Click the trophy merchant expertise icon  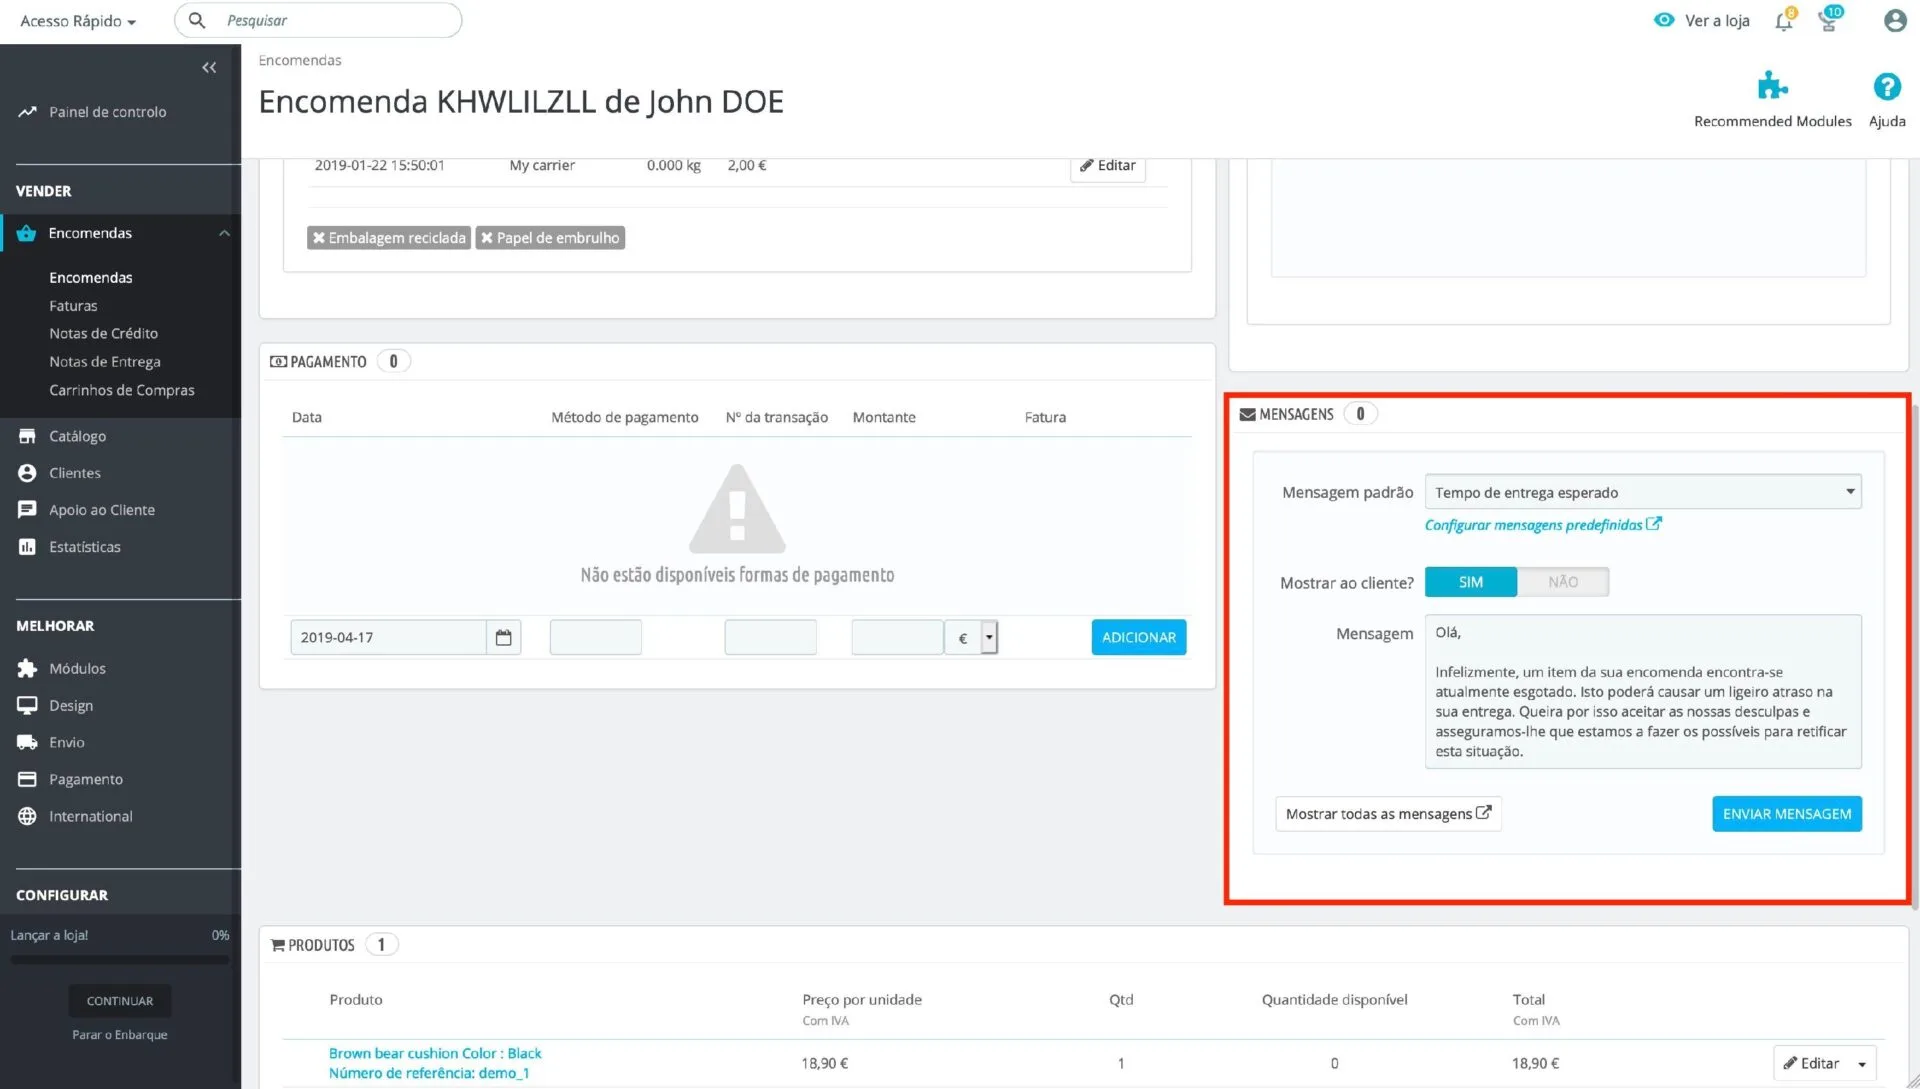pos(1828,21)
